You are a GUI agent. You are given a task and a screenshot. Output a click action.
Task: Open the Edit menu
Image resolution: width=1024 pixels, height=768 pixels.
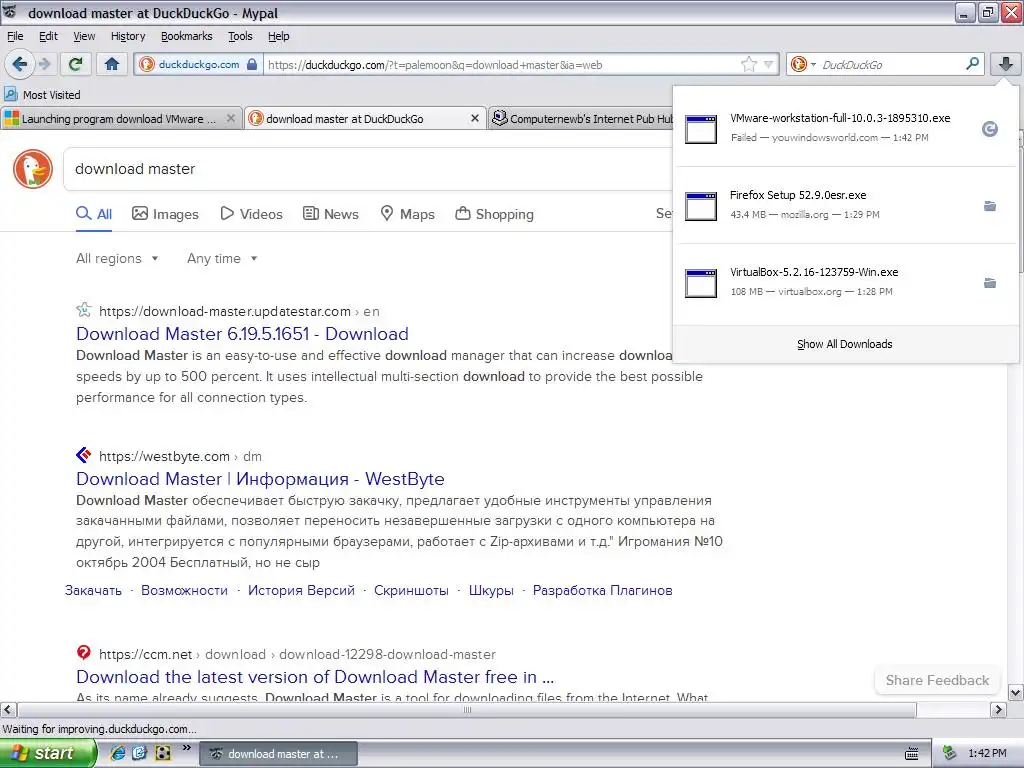pyautogui.click(x=48, y=36)
